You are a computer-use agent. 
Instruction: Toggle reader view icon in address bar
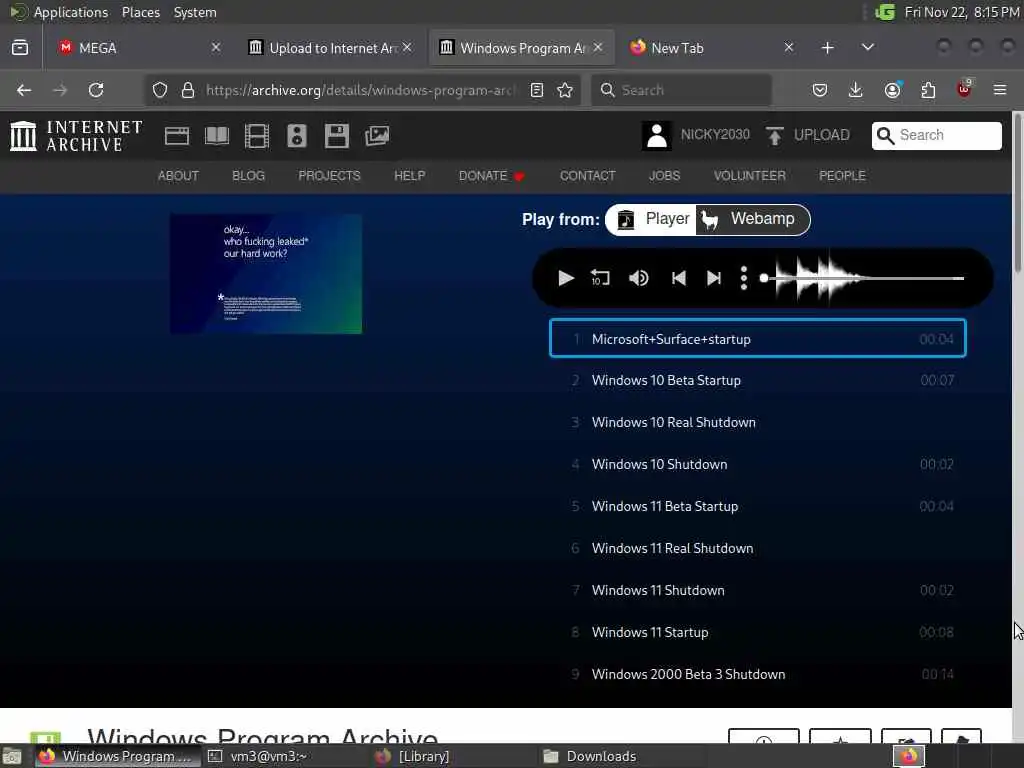(537, 90)
